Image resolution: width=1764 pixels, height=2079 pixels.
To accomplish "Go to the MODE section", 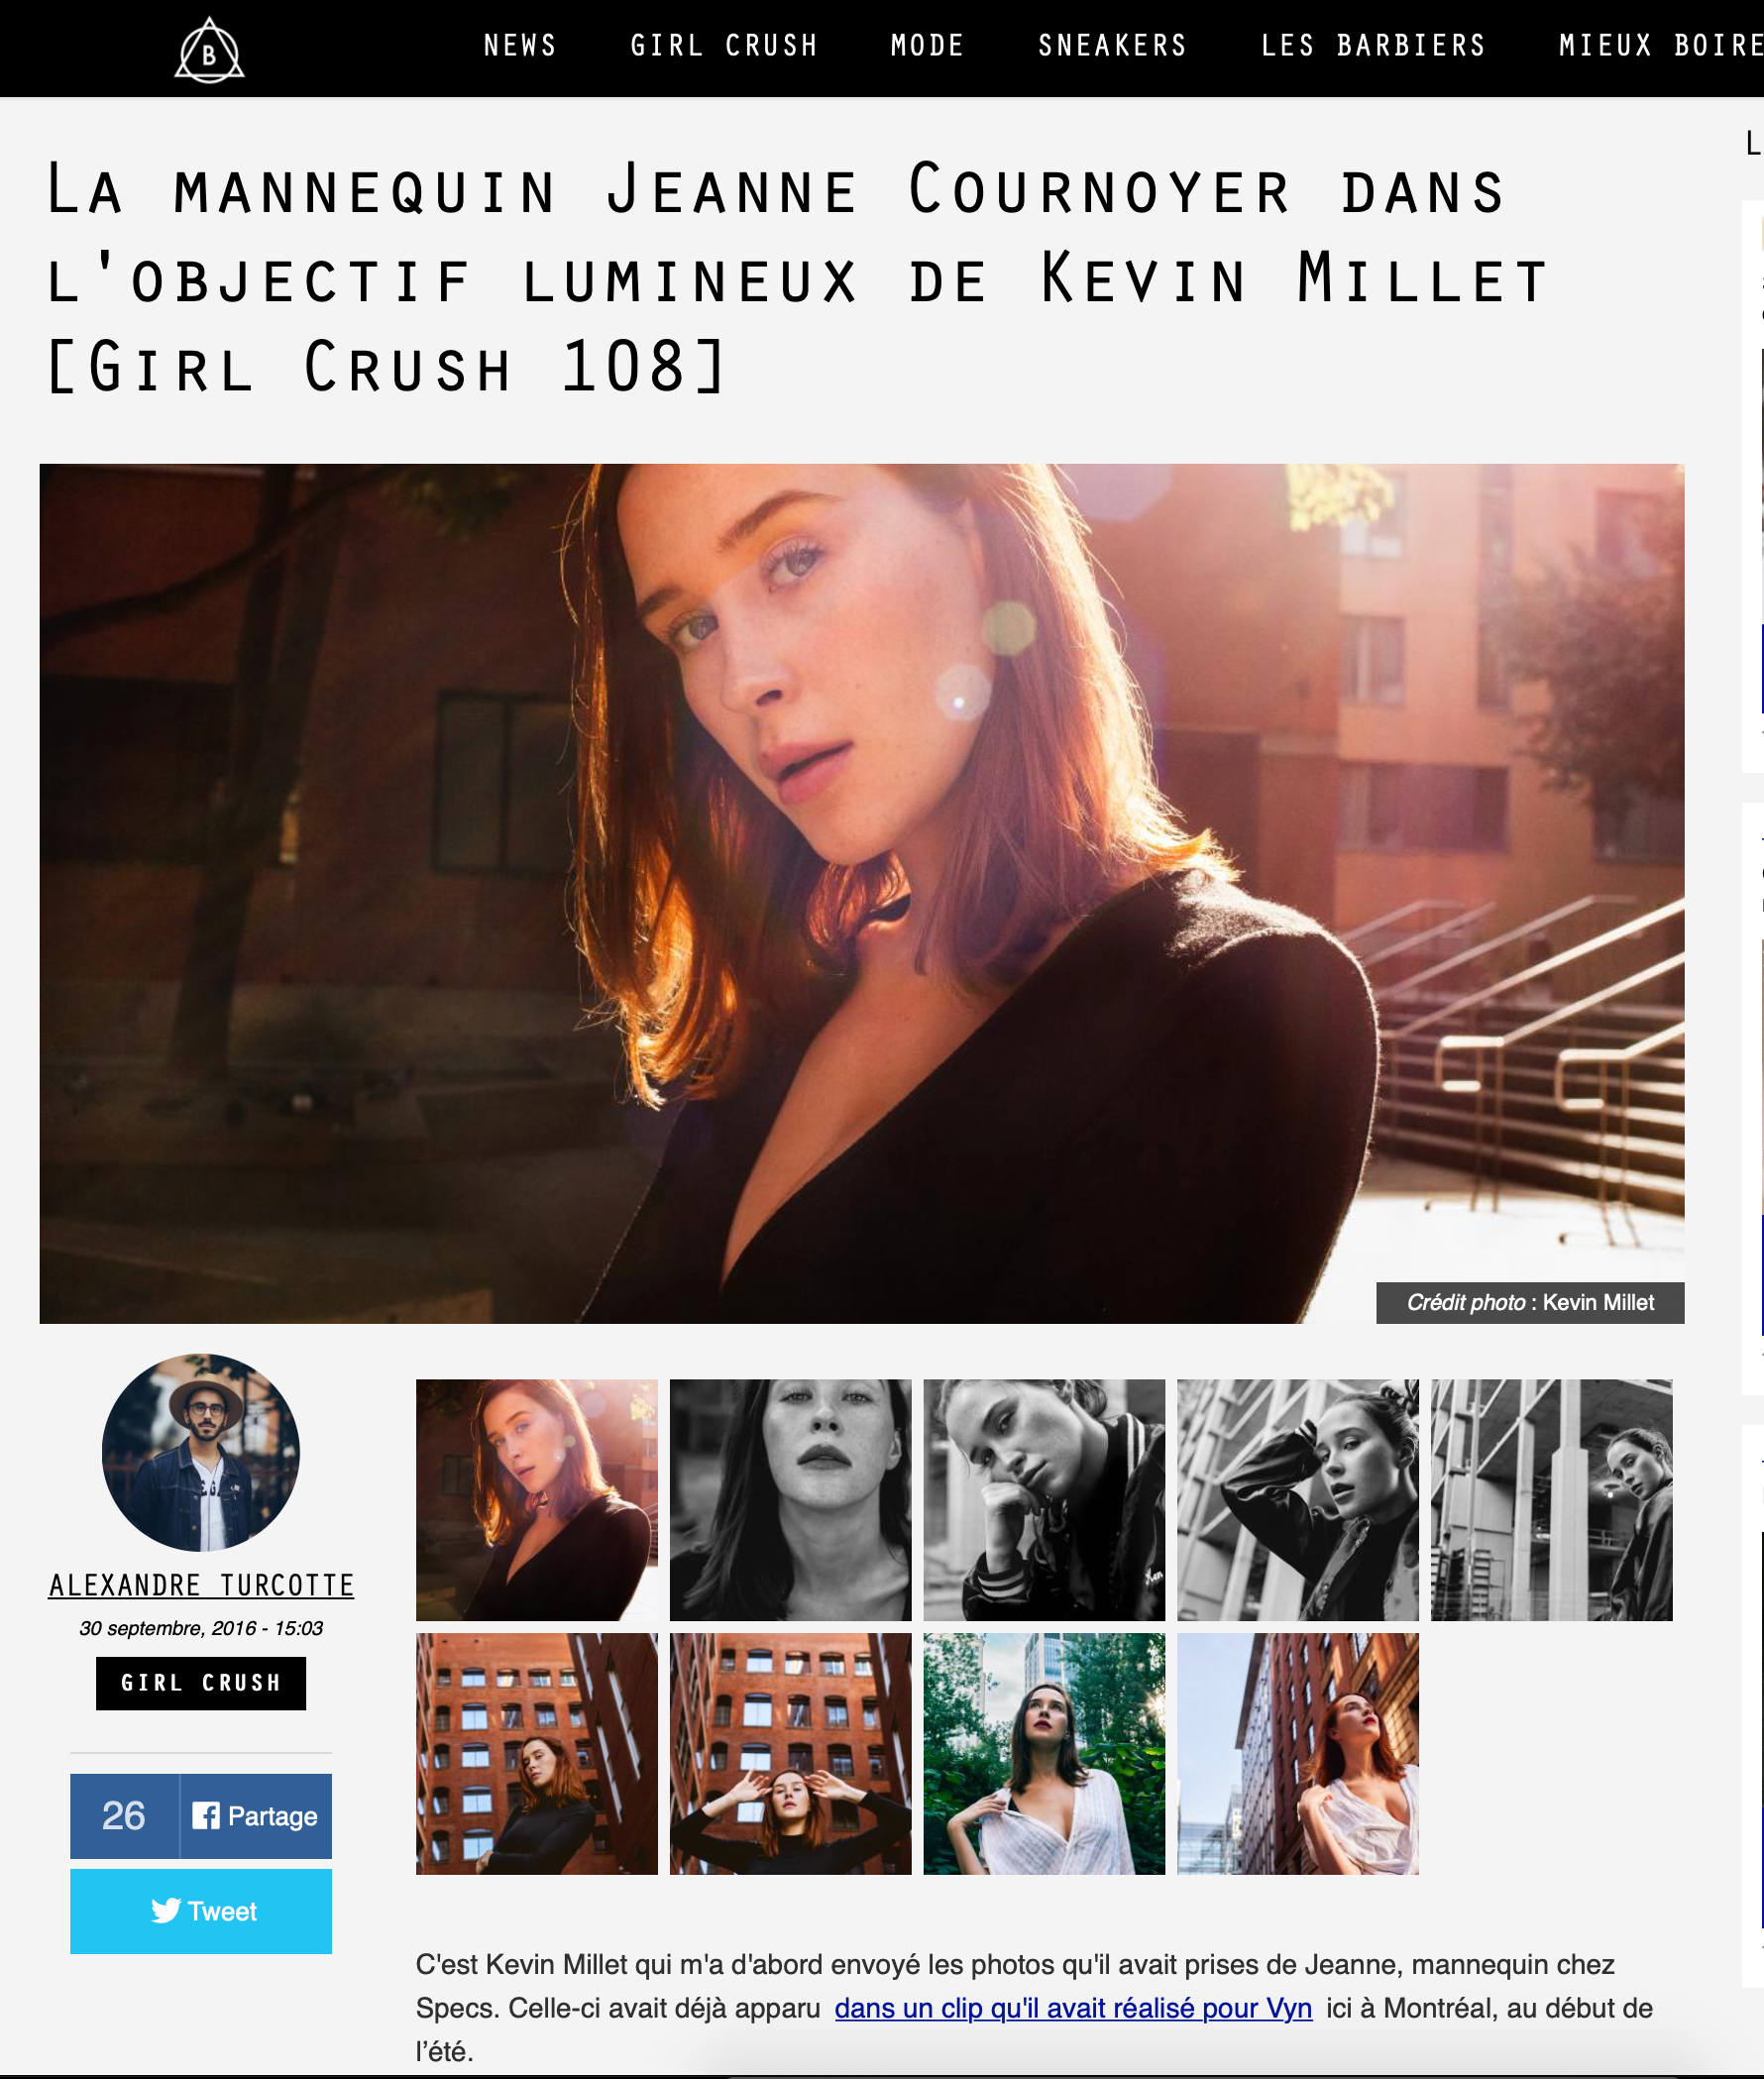I will [x=927, y=46].
